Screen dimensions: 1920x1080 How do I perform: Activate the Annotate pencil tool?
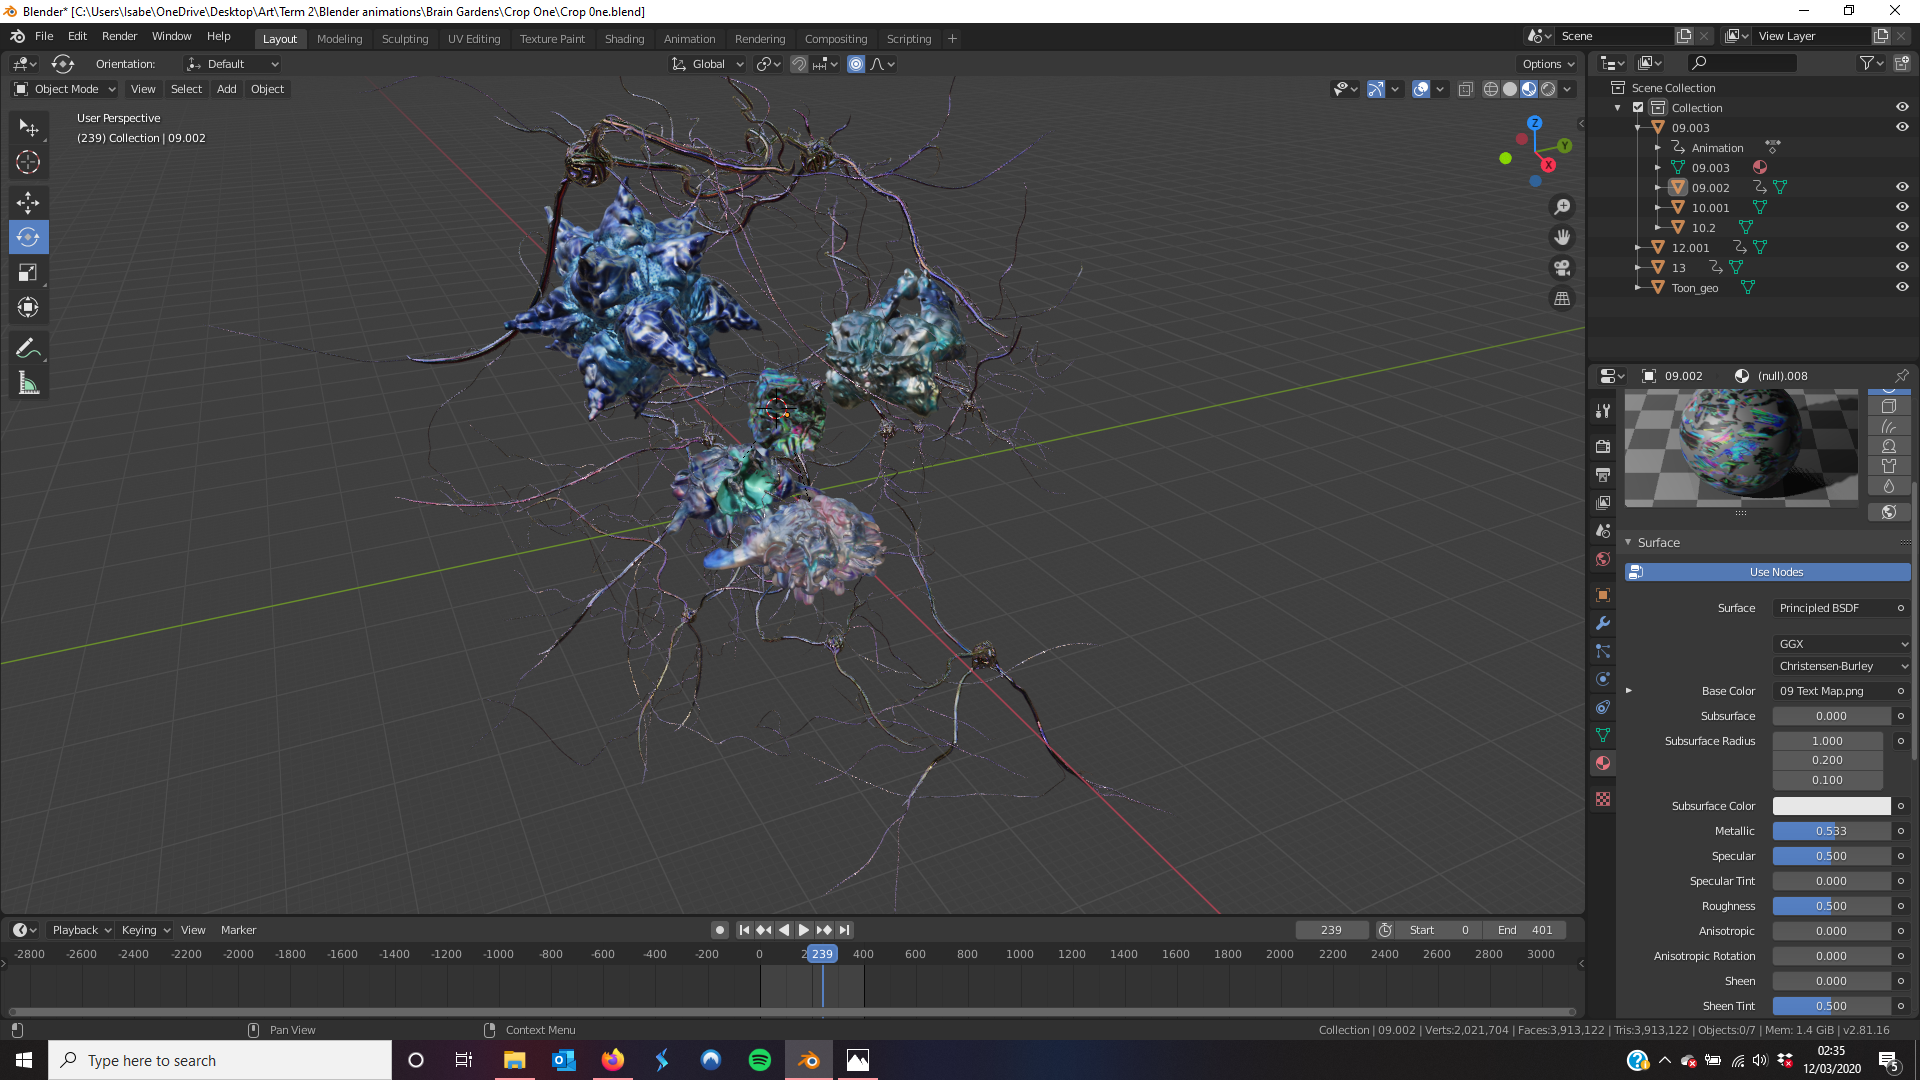tap(28, 348)
